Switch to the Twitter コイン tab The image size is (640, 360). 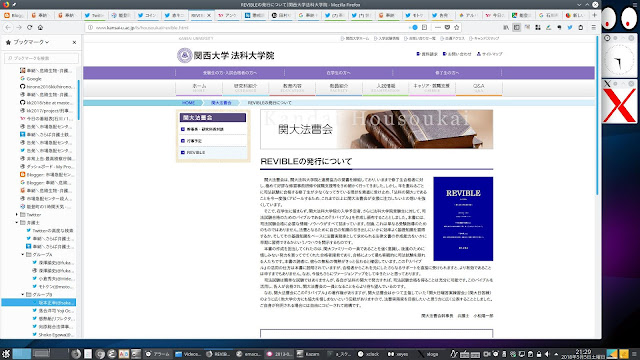[x=148, y=15]
